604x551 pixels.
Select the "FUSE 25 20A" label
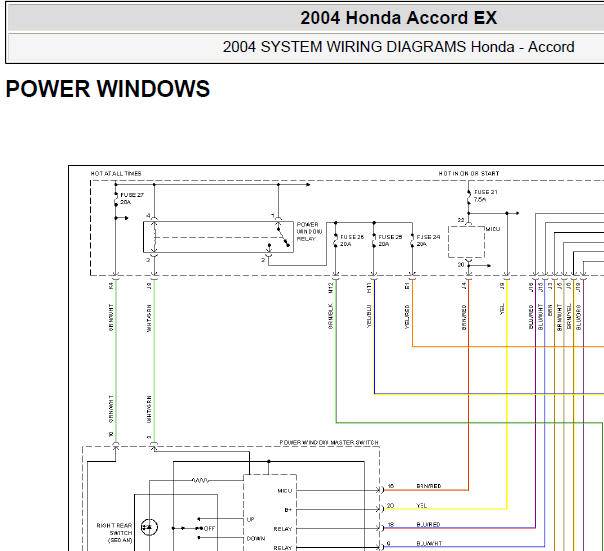390,241
